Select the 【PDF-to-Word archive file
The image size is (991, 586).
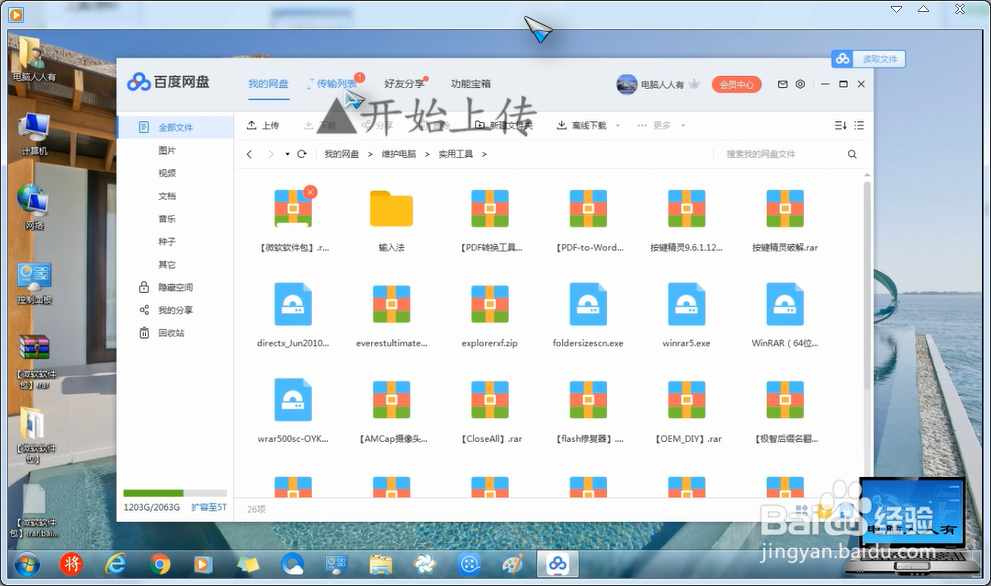click(588, 209)
